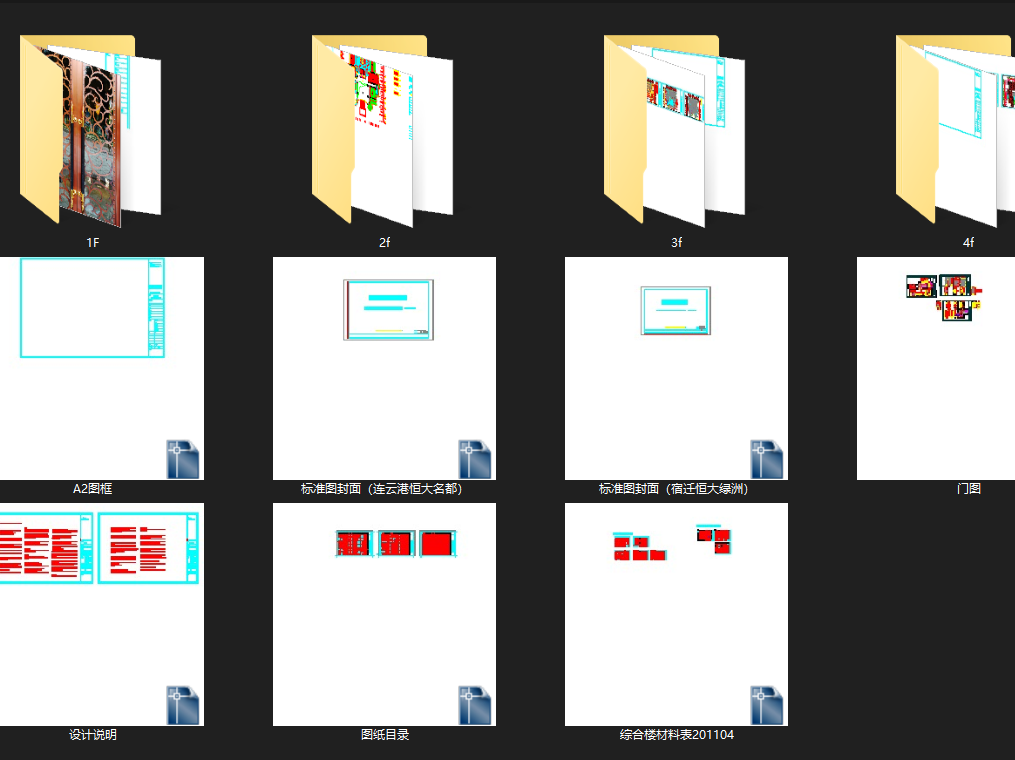This screenshot has height=760, width=1015.
Task: Click DWG badge icon on 设计说明 file
Action: (183, 705)
